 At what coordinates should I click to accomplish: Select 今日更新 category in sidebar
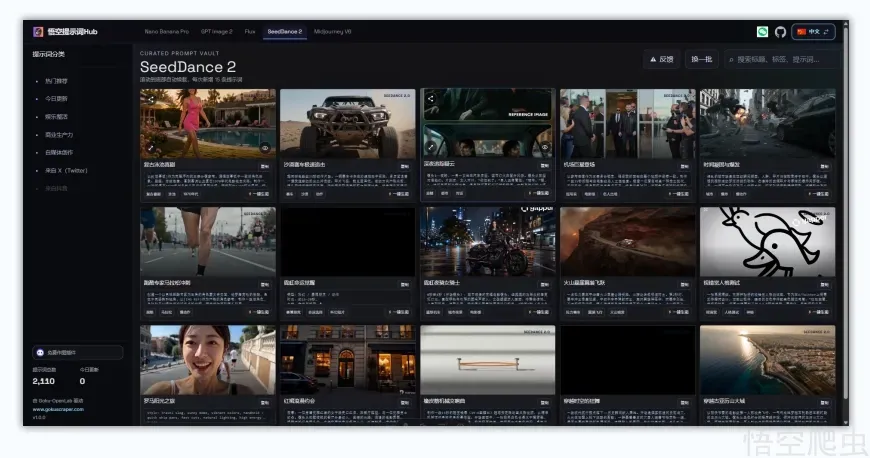(56, 99)
